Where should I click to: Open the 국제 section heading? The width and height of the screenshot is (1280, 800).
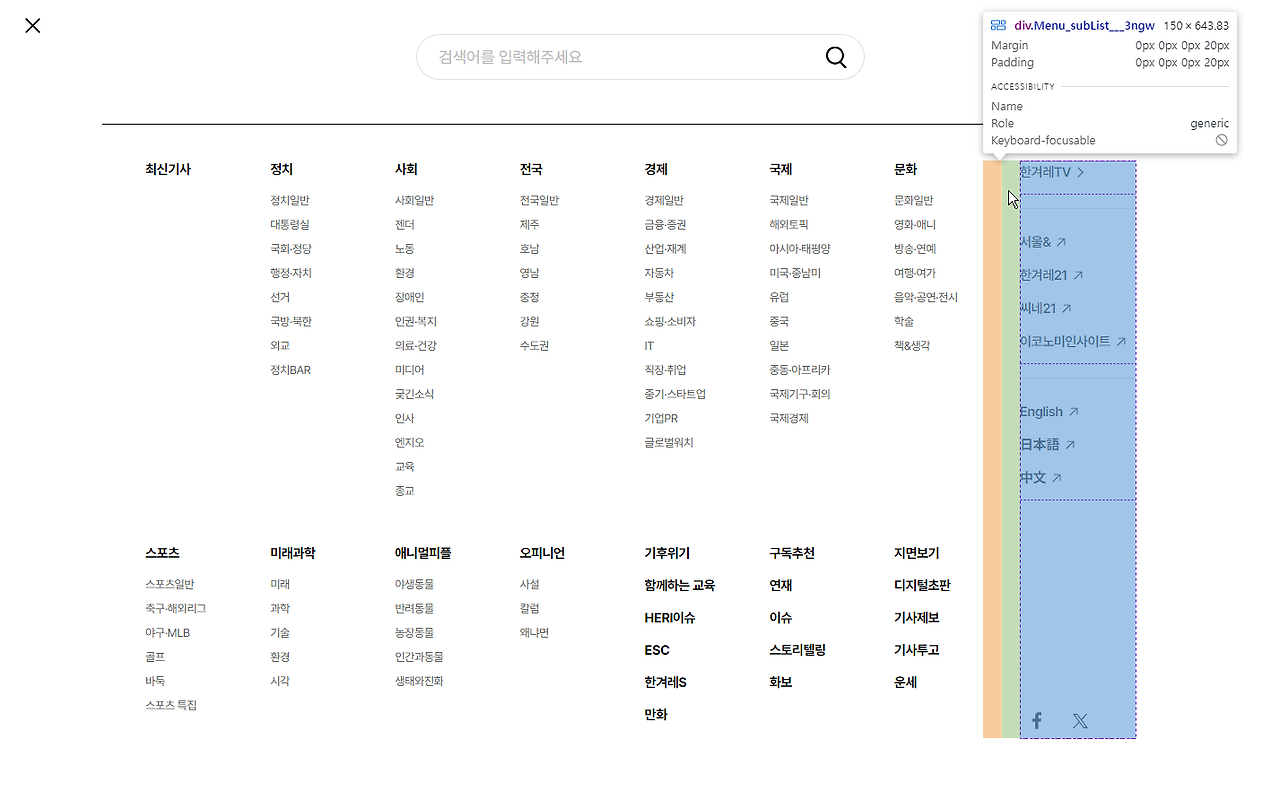tap(781, 169)
